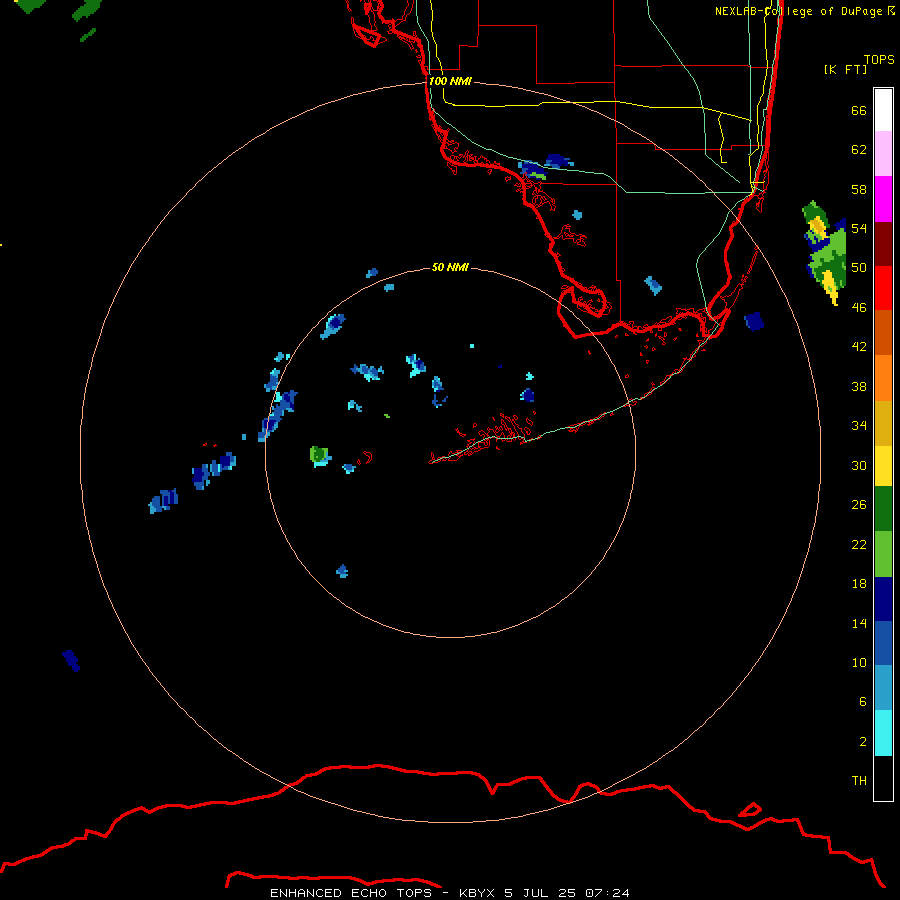Image resolution: width=900 pixels, height=900 pixels.
Task: Click the "100 NMI" range ring label
Action: pyautogui.click(x=450, y=82)
